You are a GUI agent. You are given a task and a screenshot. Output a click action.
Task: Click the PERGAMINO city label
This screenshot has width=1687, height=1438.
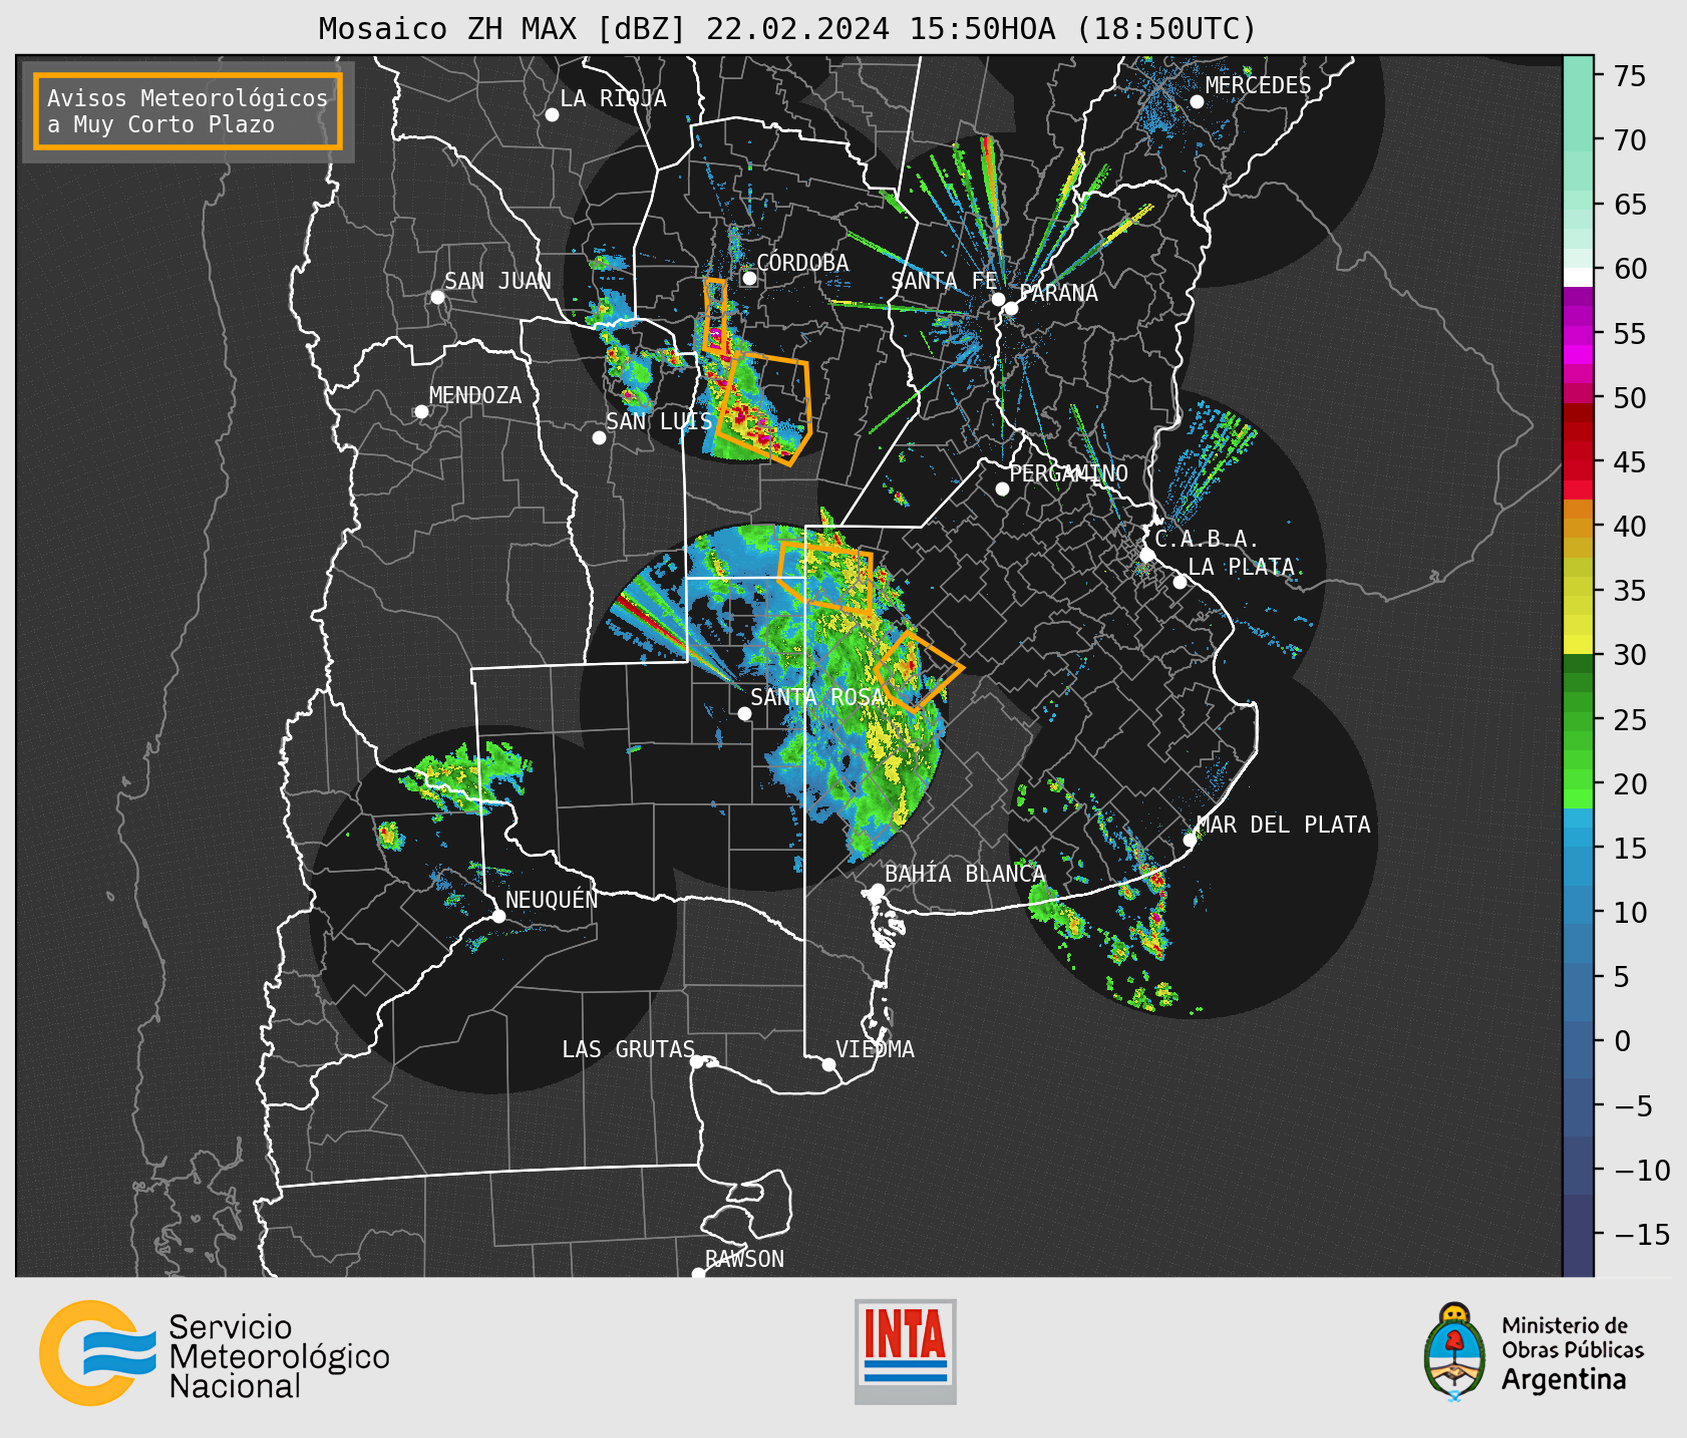point(1069,473)
